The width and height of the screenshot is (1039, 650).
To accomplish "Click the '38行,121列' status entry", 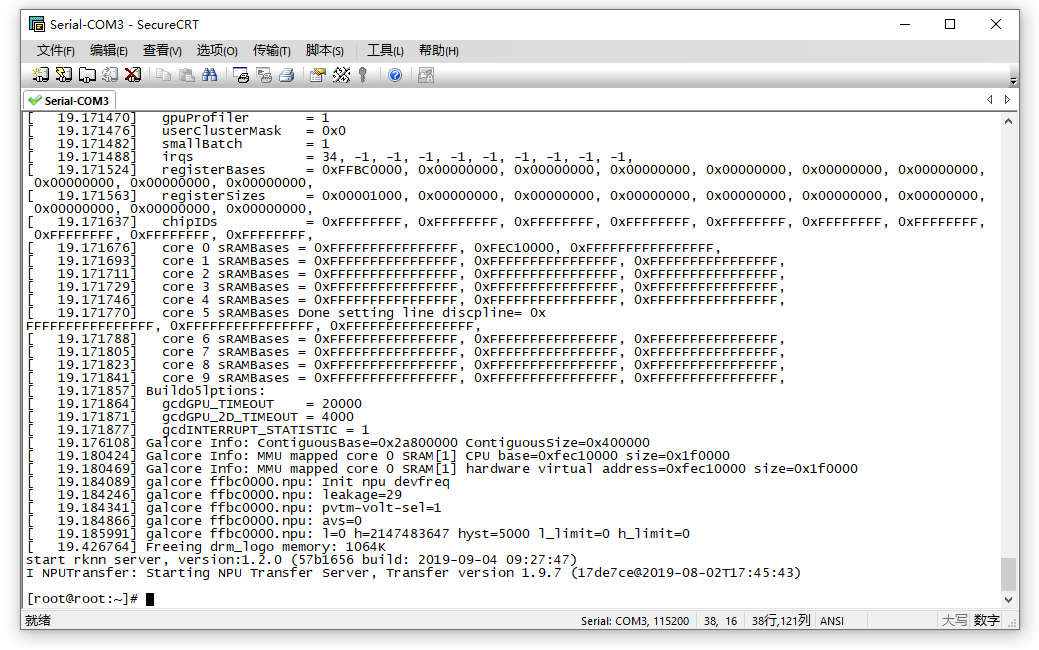I will click(x=781, y=621).
